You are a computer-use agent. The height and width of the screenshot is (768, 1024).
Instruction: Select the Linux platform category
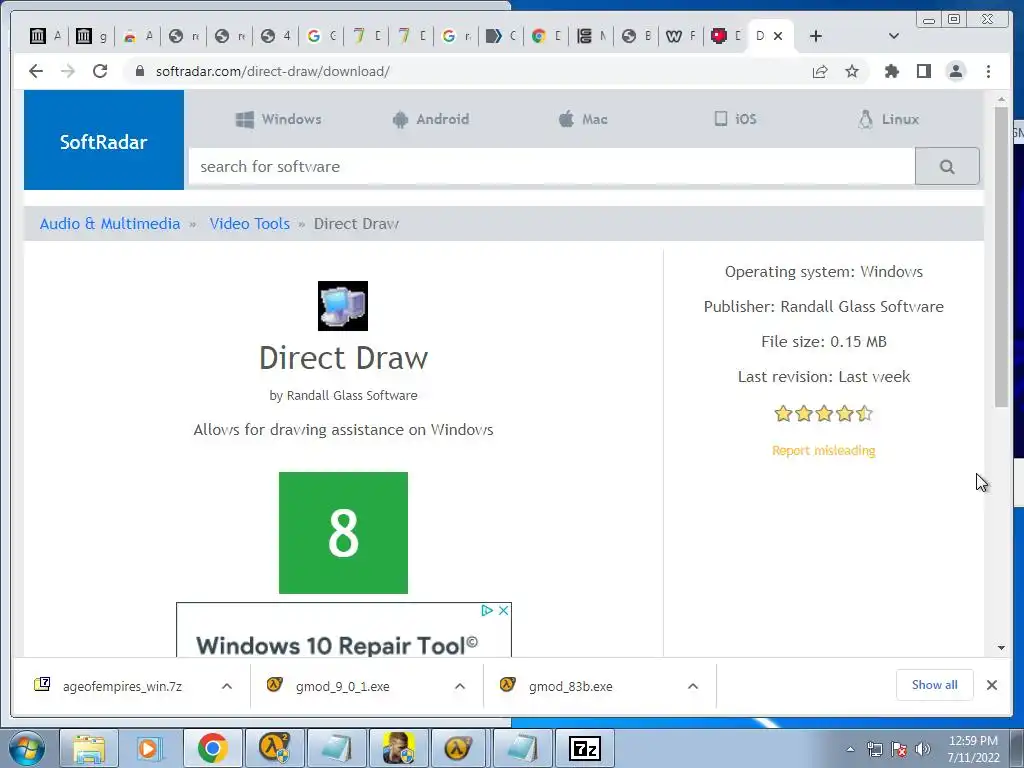tap(888, 119)
